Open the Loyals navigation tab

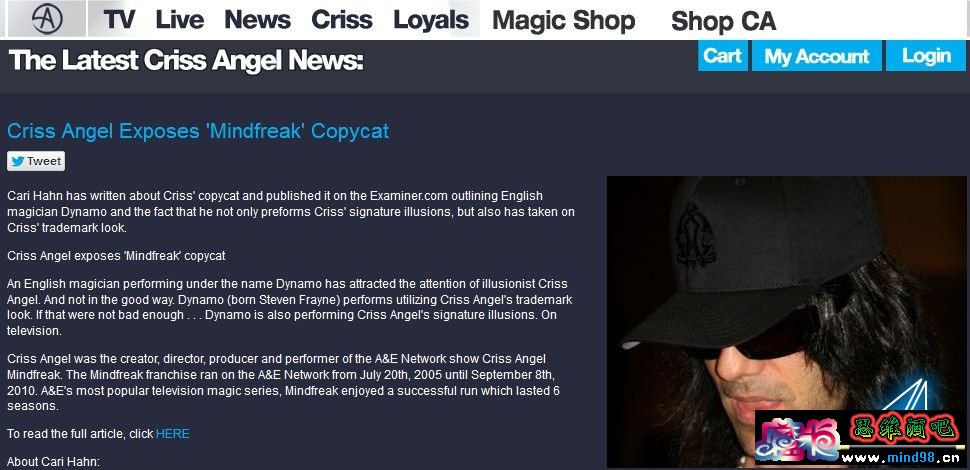coord(431,20)
